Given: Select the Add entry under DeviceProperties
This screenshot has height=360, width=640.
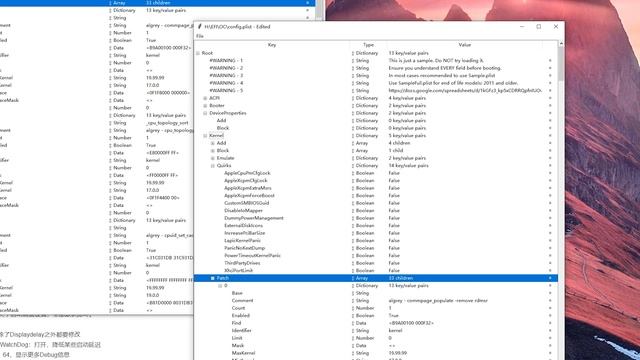Looking at the screenshot, I should coord(221,120).
